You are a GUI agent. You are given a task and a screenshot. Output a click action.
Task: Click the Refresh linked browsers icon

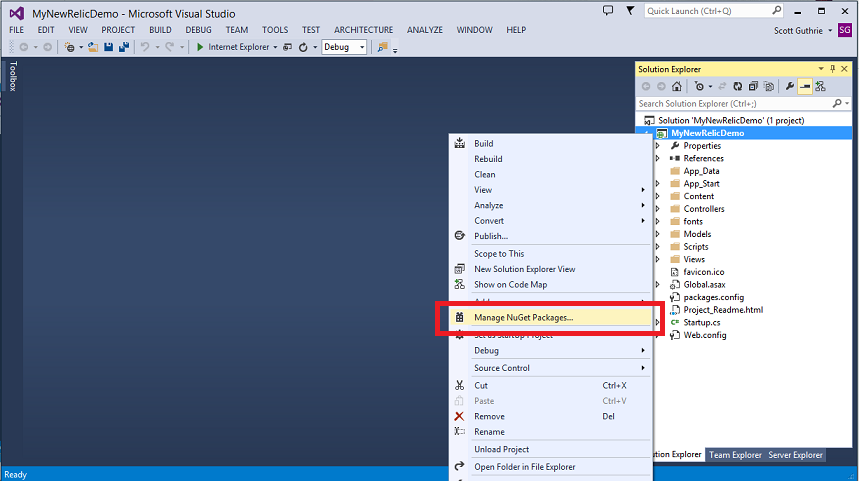303,47
